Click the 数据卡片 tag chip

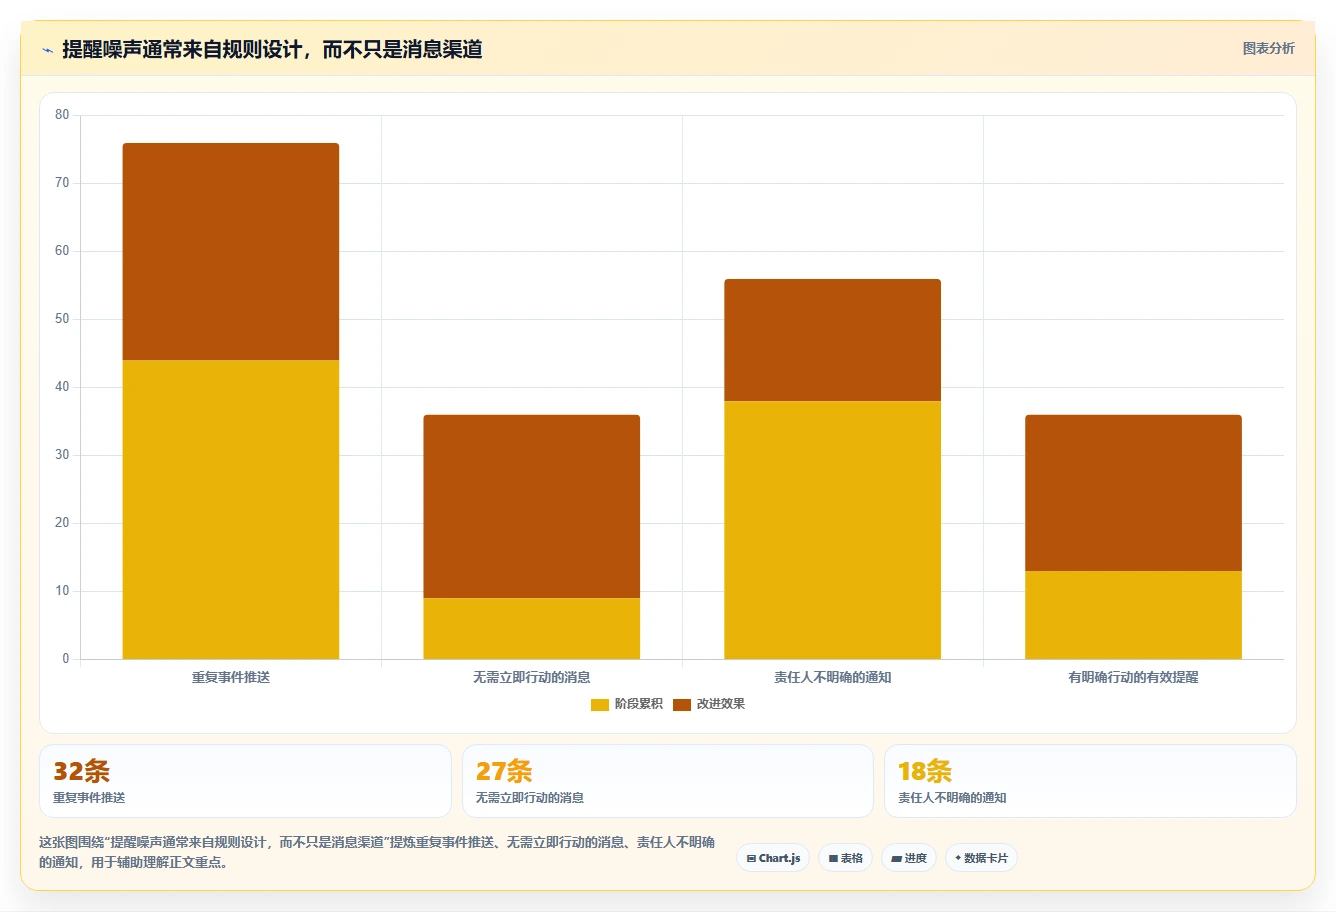(x=981, y=858)
